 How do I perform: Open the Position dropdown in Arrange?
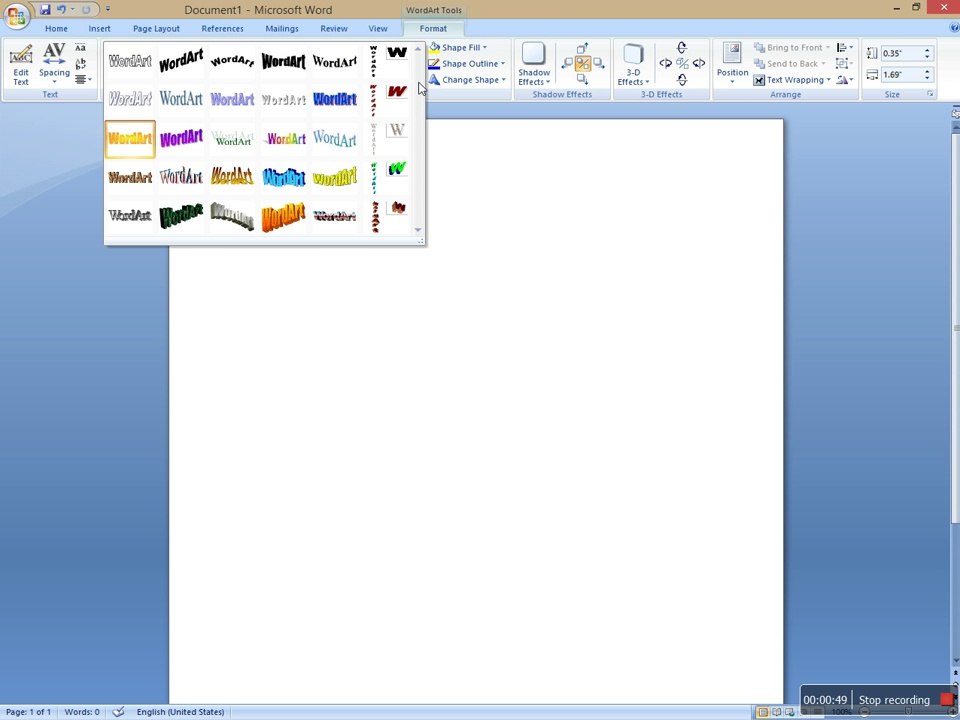(x=732, y=64)
